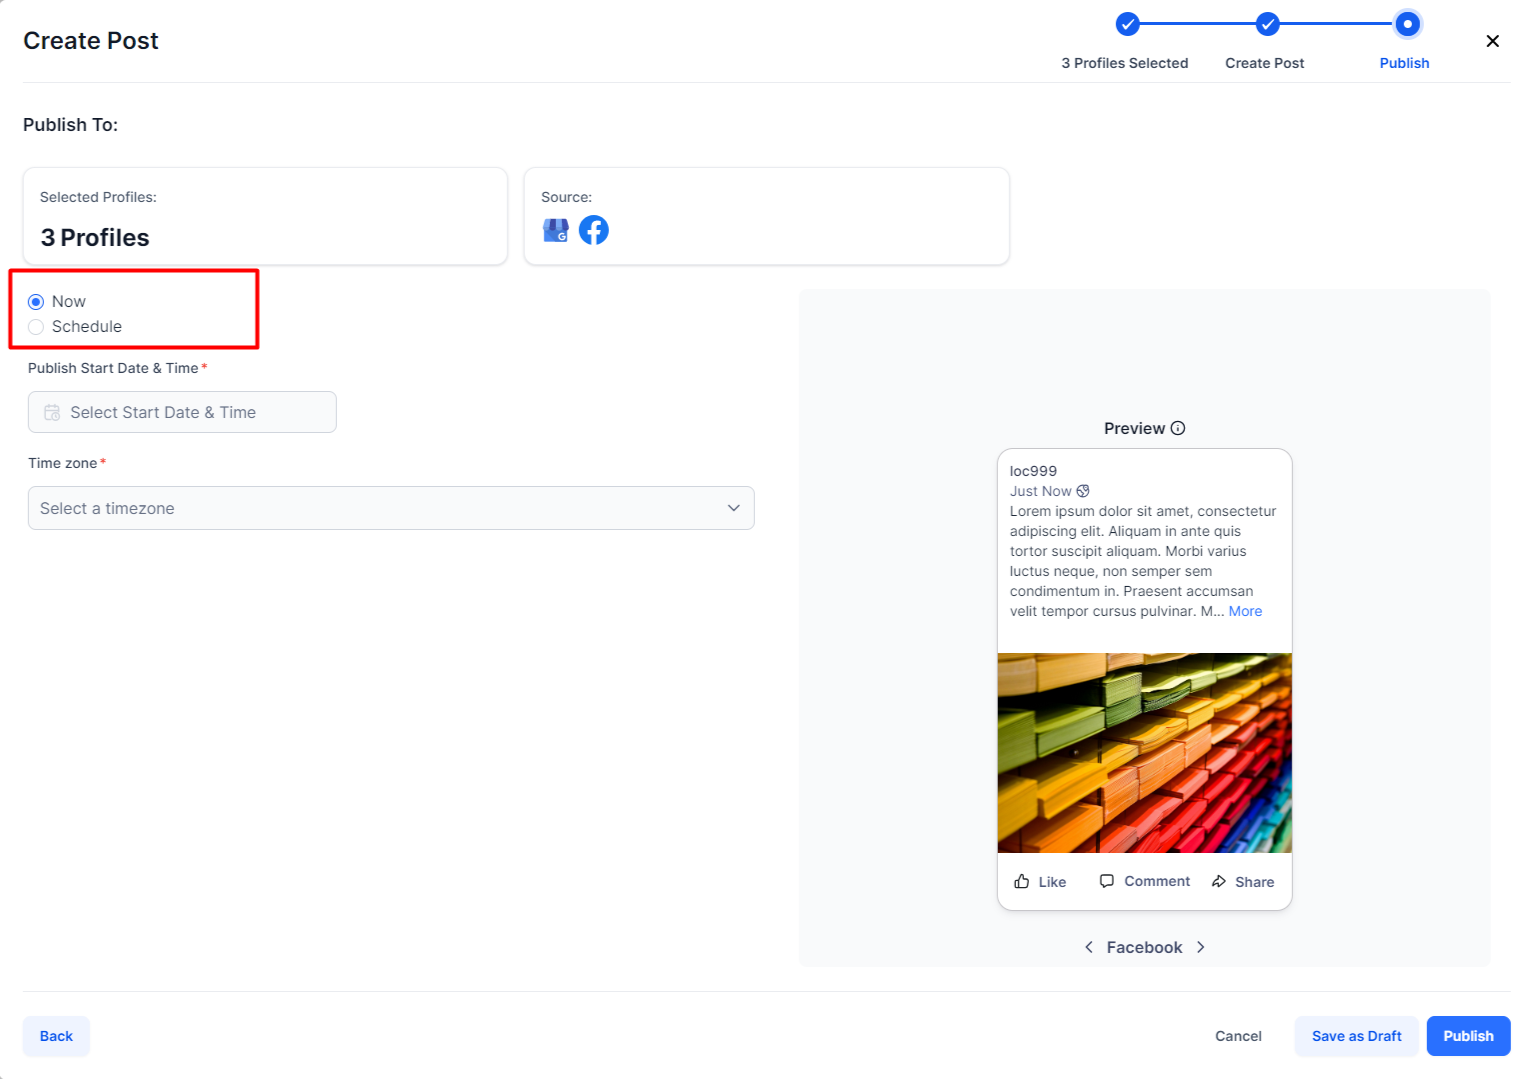Viewport: 1533px width, 1079px height.
Task: Click the Share arrow icon in preview
Action: (1219, 881)
